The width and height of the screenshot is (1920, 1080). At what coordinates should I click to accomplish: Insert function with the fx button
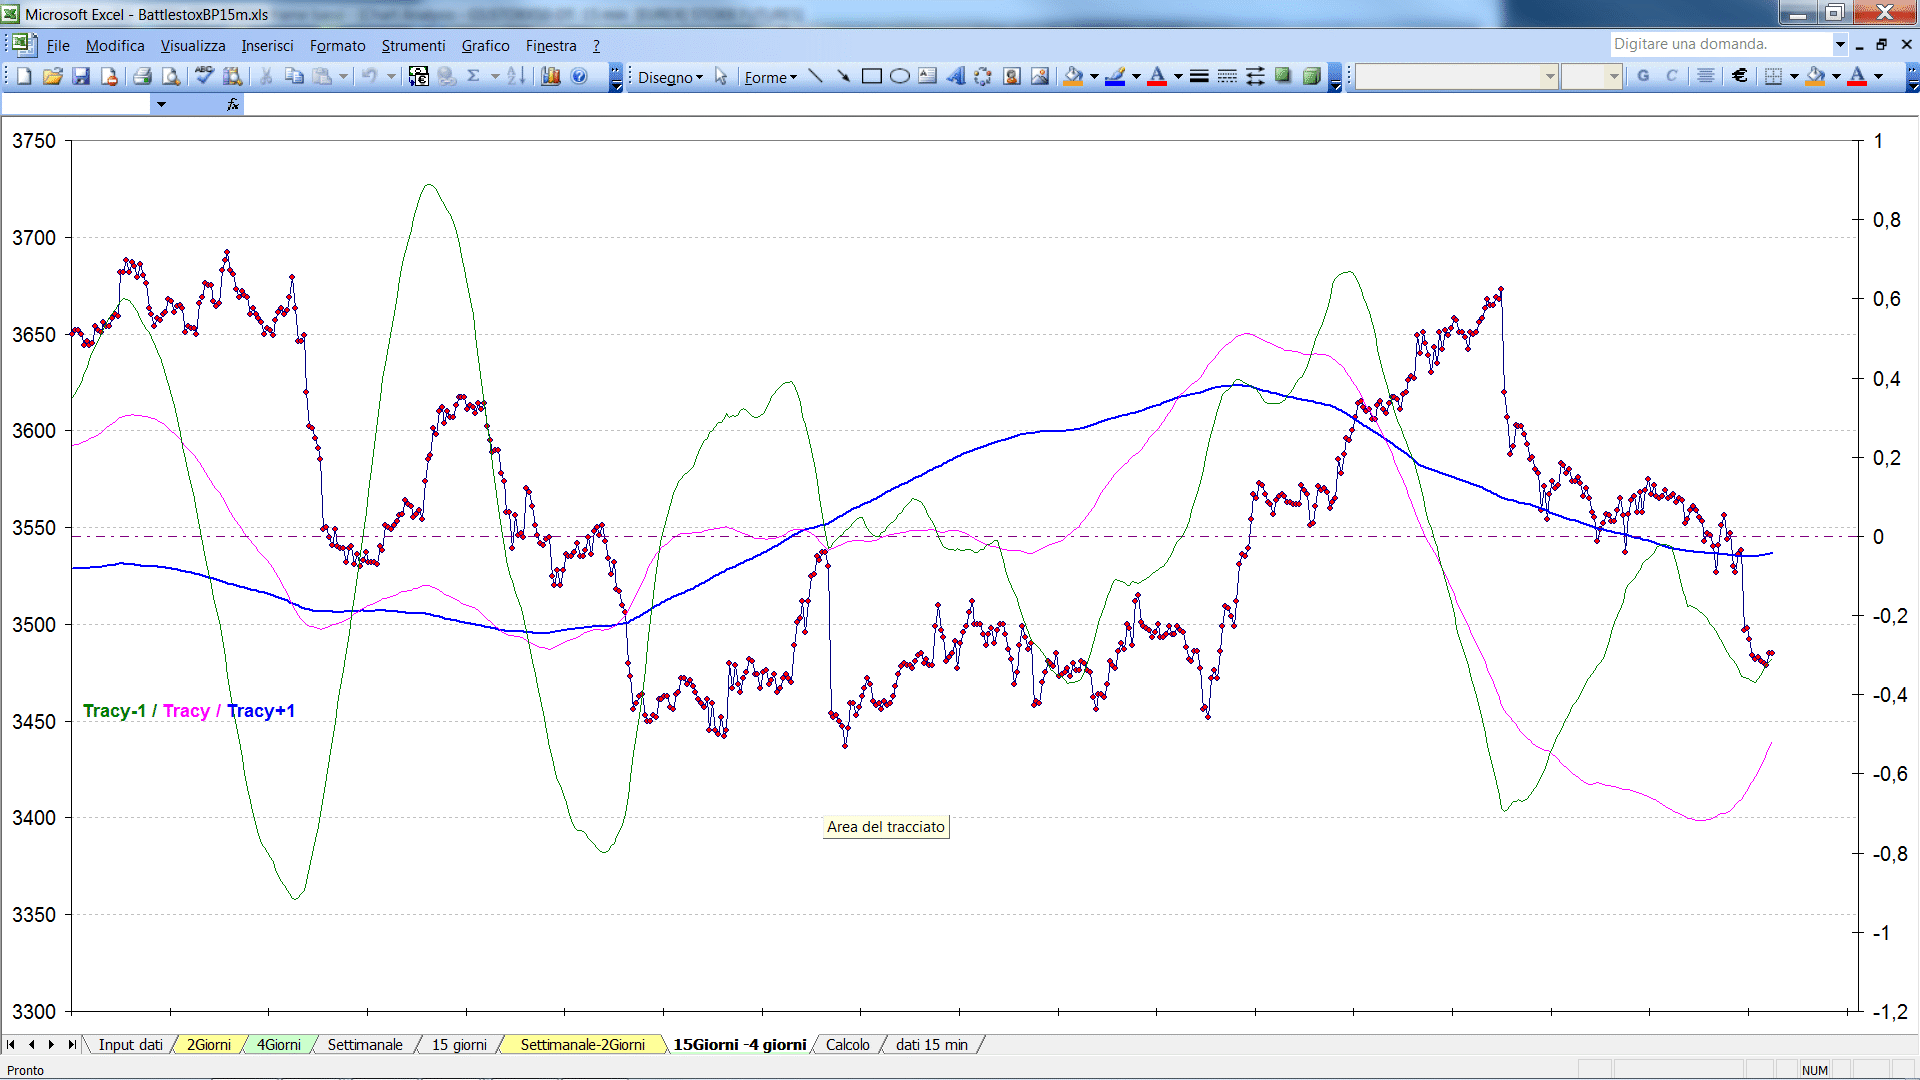[x=233, y=104]
